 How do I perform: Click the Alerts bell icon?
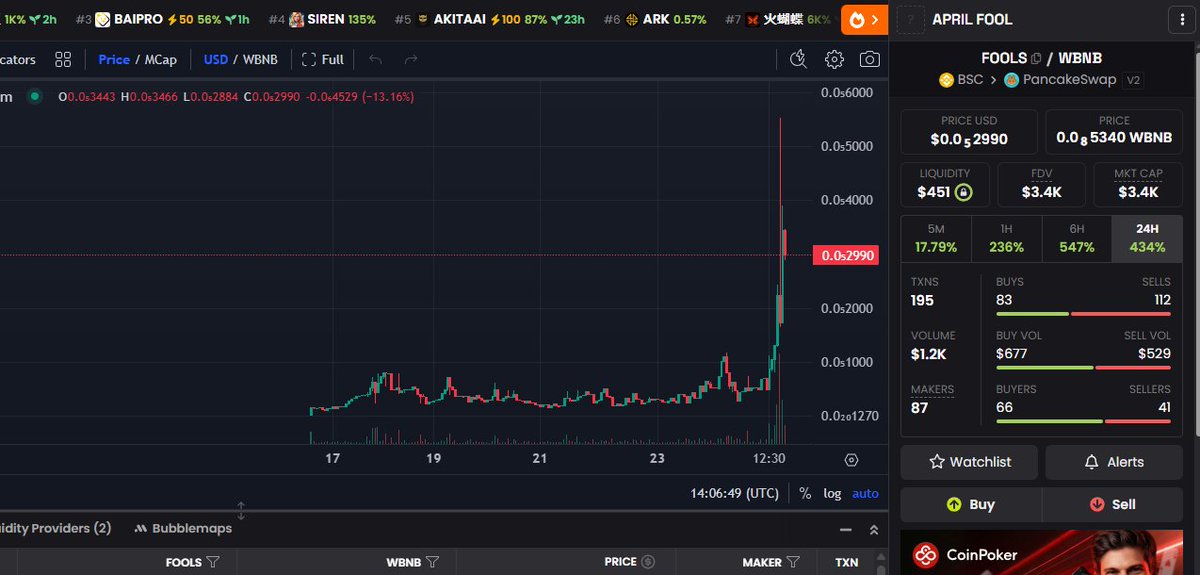pos(1092,462)
